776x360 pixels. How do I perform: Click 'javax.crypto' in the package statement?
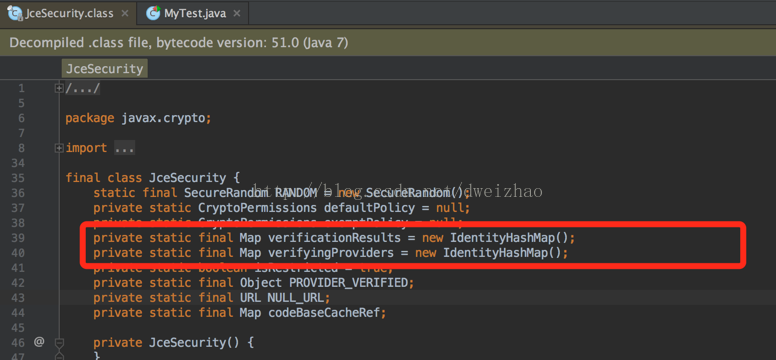[x=164, y=118]
